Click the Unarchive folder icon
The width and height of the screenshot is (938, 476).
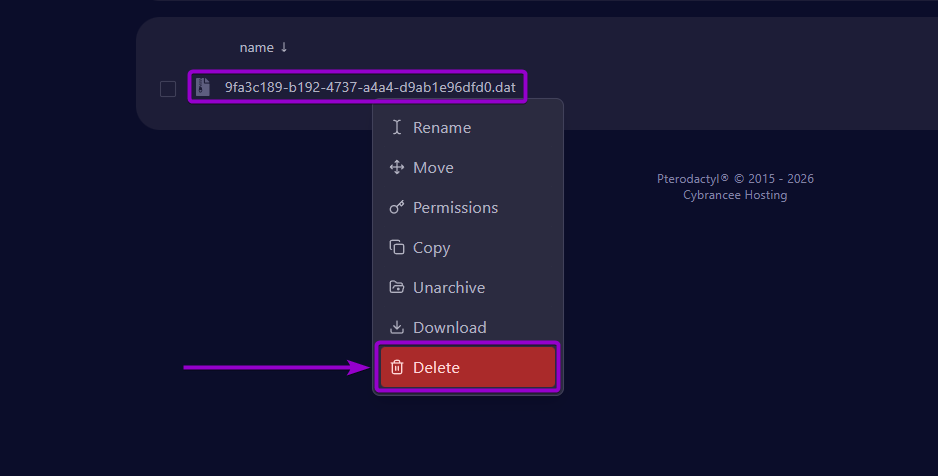(397, 288)
